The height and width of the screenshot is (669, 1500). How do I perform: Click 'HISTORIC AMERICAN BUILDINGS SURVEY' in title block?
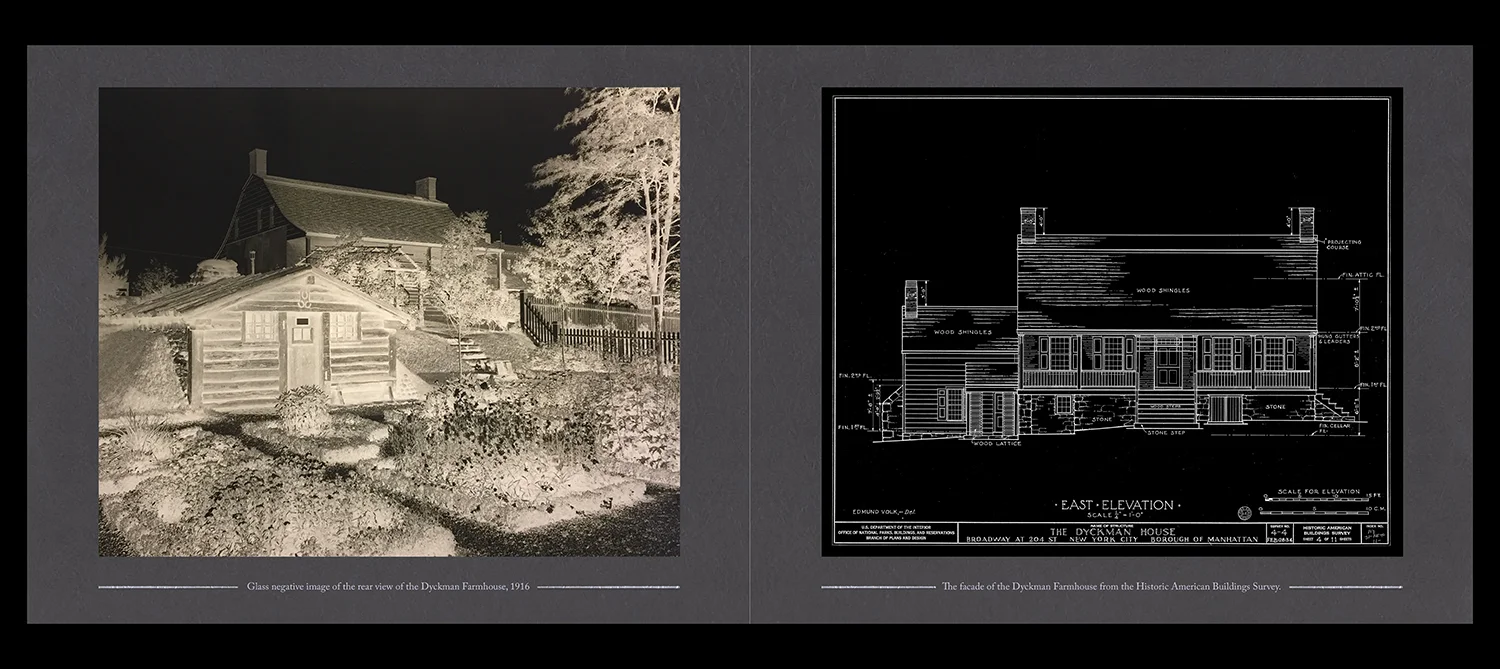1325,531
